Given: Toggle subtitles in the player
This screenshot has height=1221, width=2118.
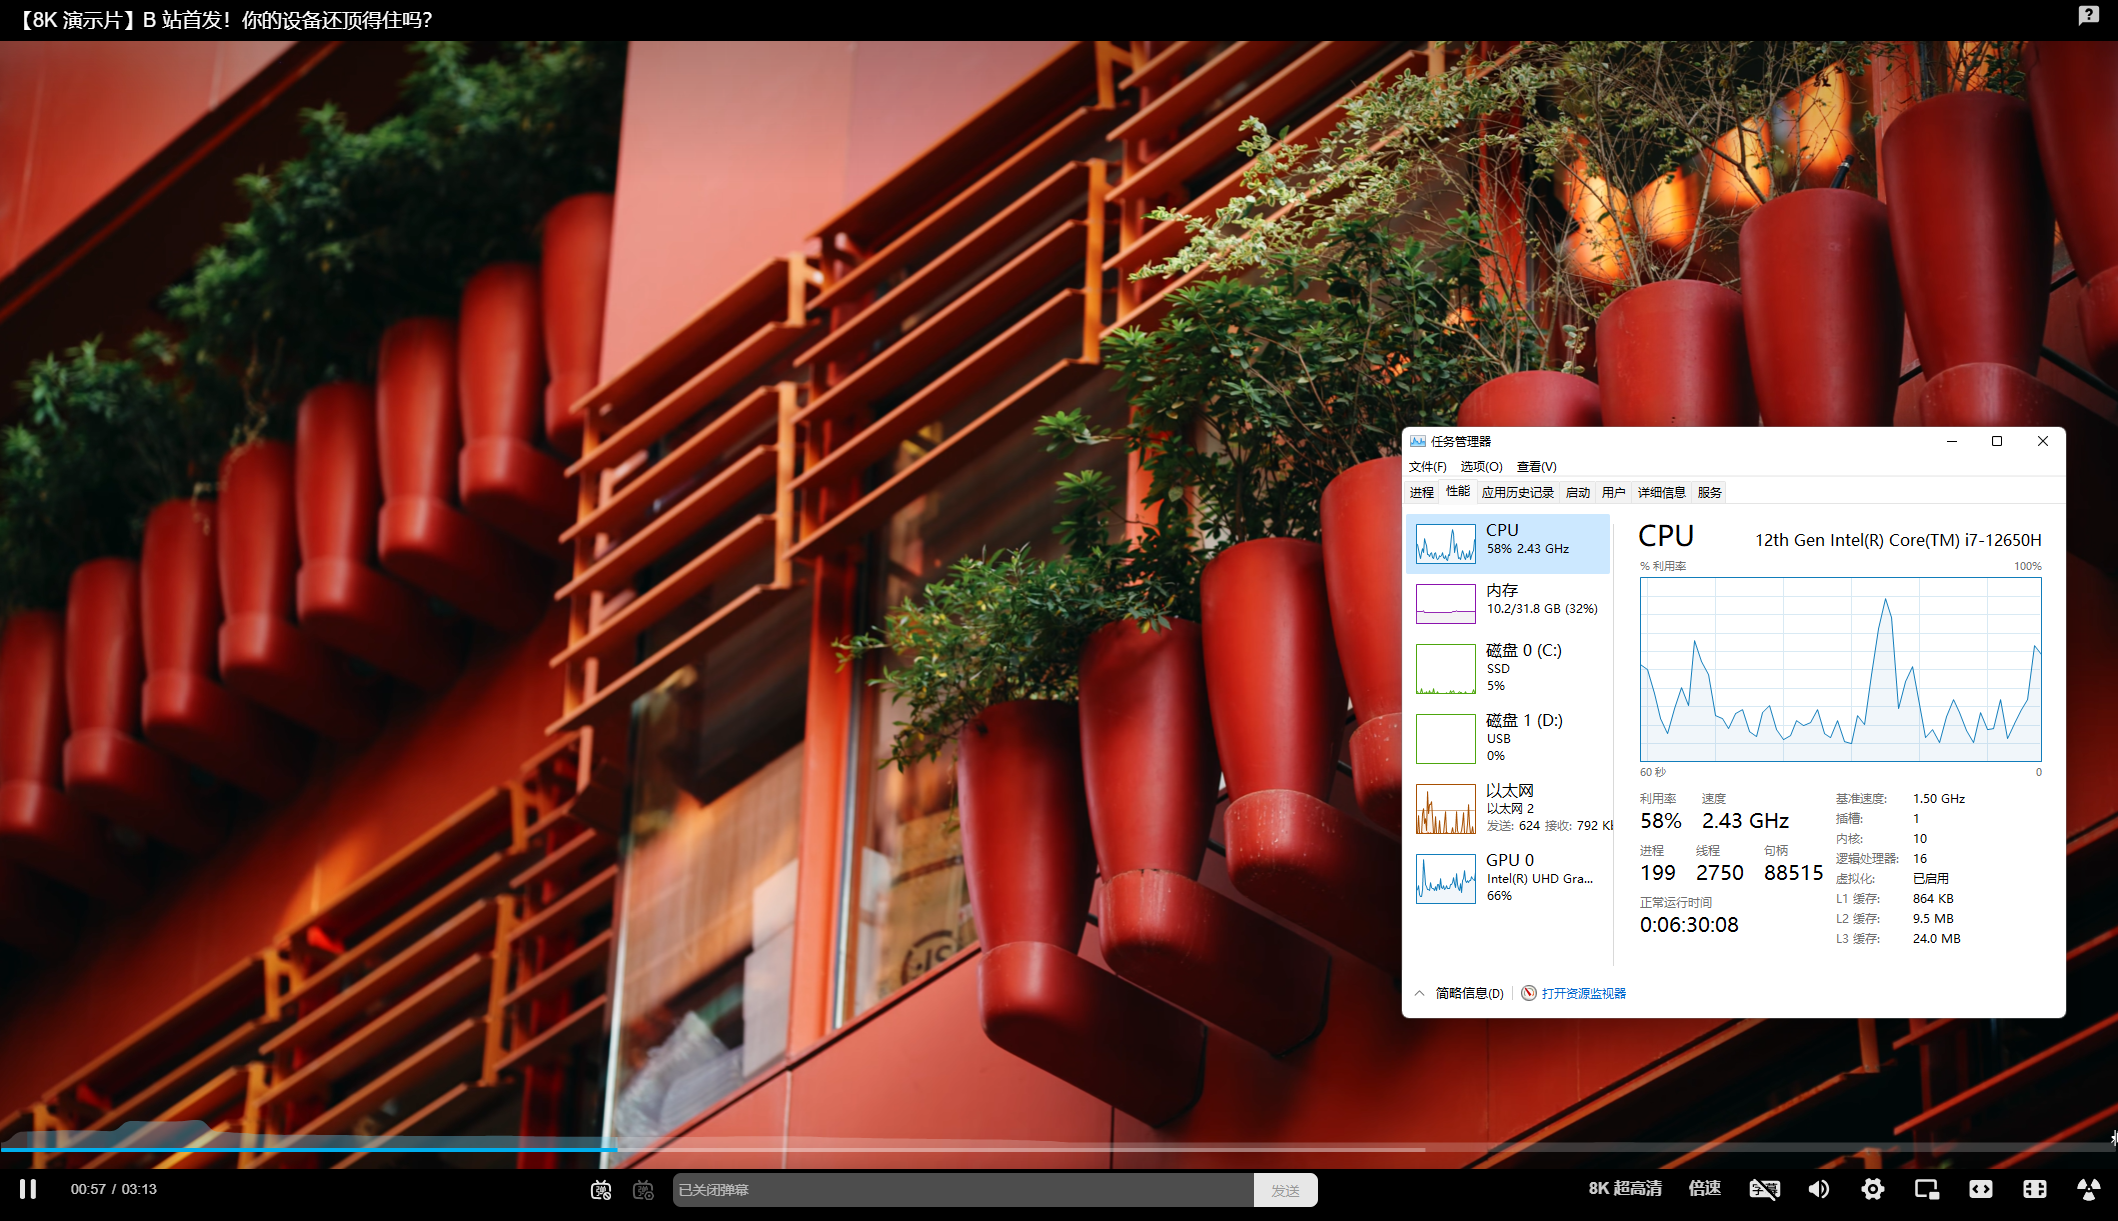Looking at the screenshot, I should click(1764, 1189).
